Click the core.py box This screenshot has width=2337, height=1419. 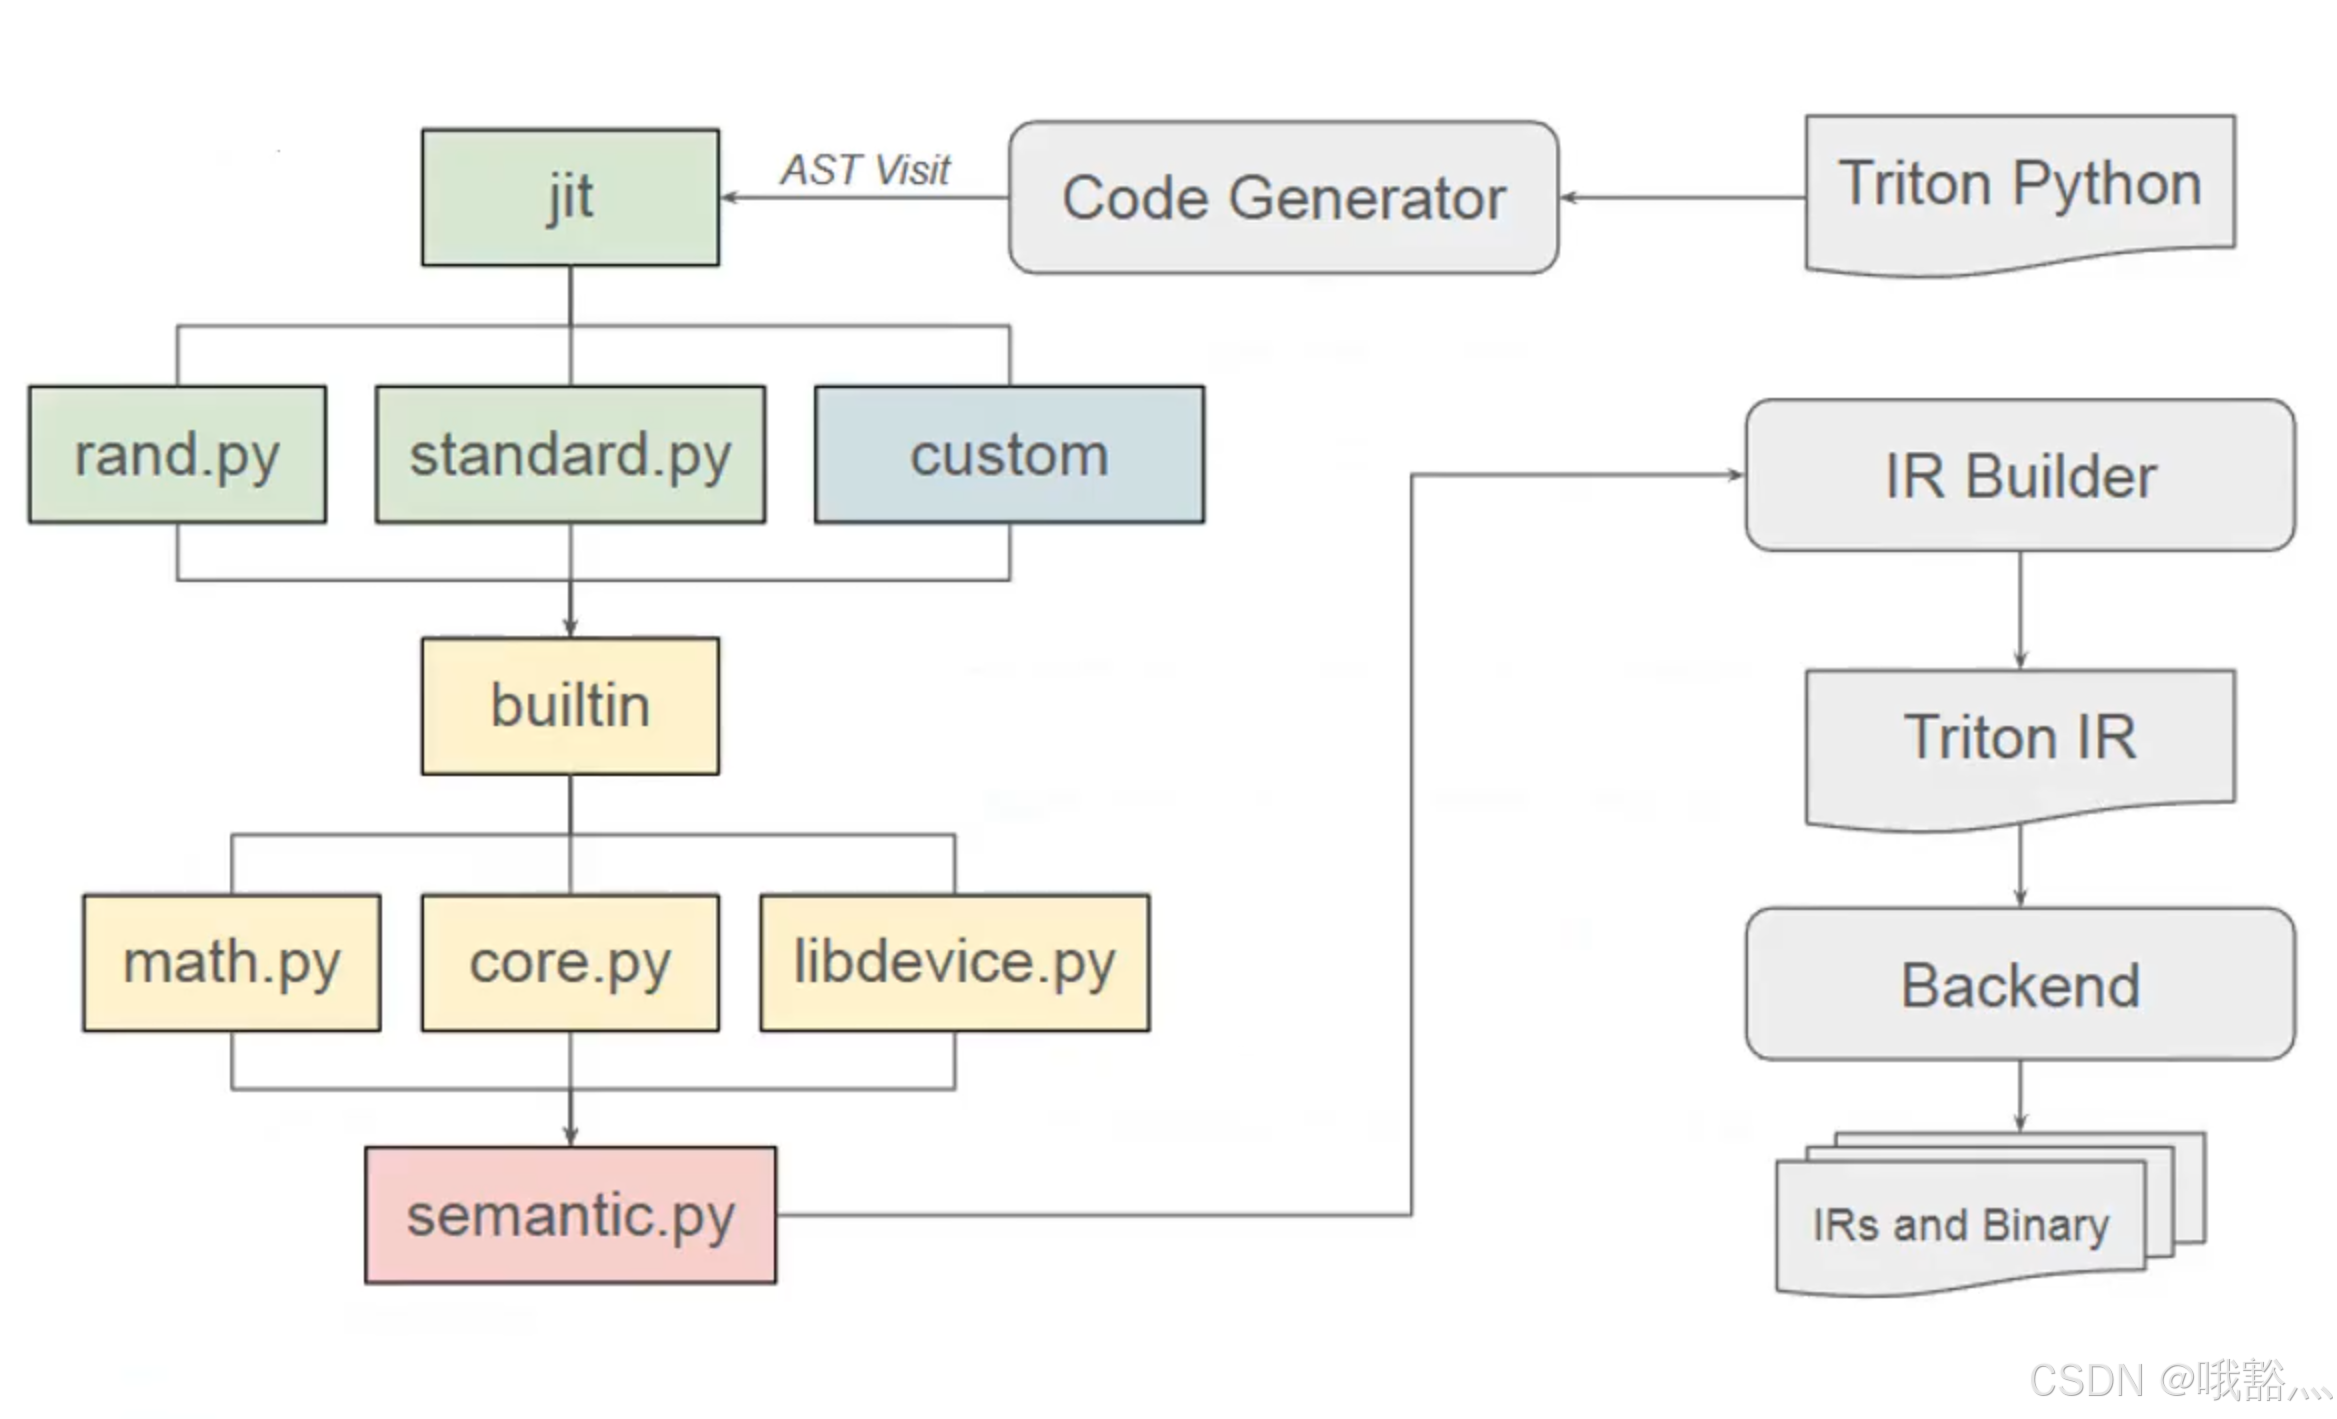[x=570, y=962]
